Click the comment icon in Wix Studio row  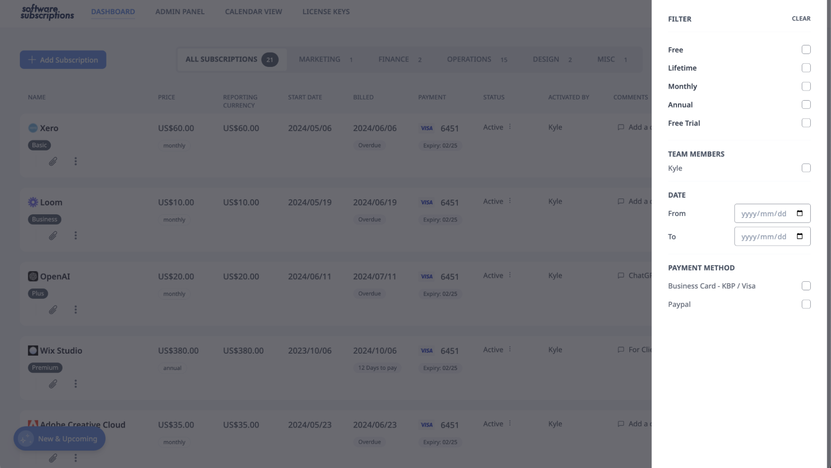(621, 350)
